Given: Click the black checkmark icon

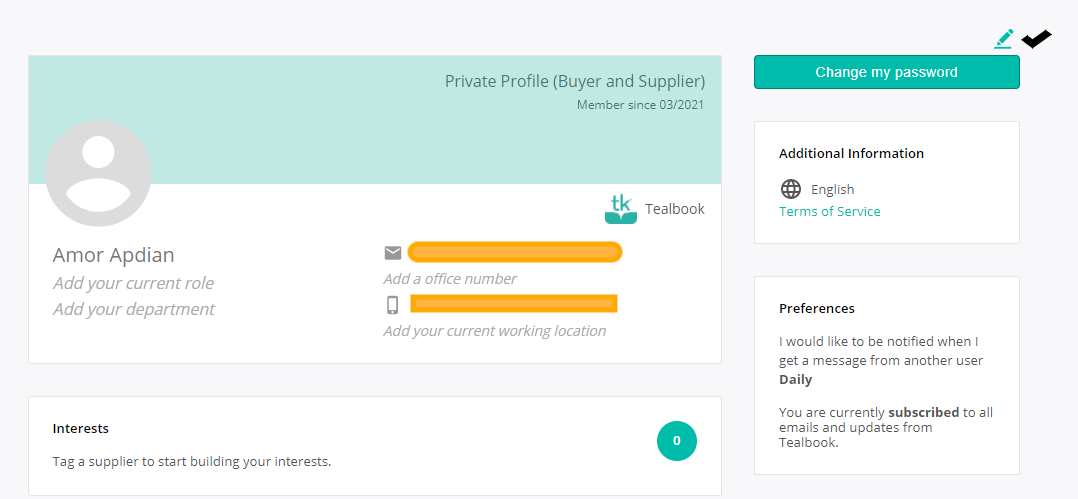Looking at the screenshot, I should (1037, 40).
